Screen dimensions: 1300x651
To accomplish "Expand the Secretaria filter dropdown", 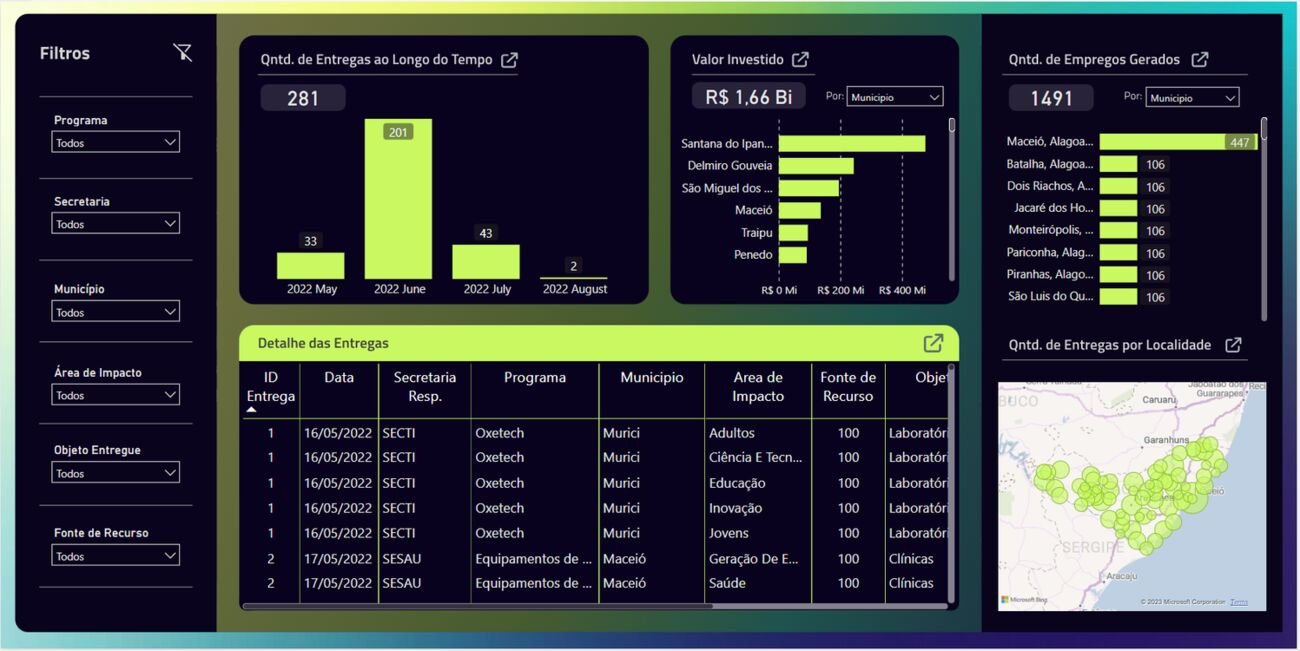I will tap(116, 223).
